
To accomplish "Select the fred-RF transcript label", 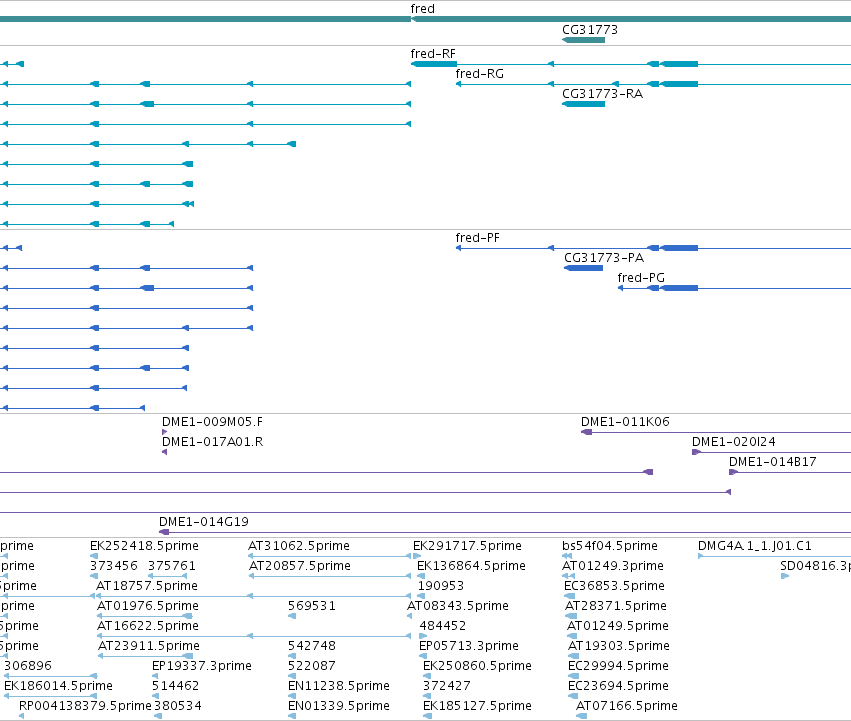I will (433, 54).
